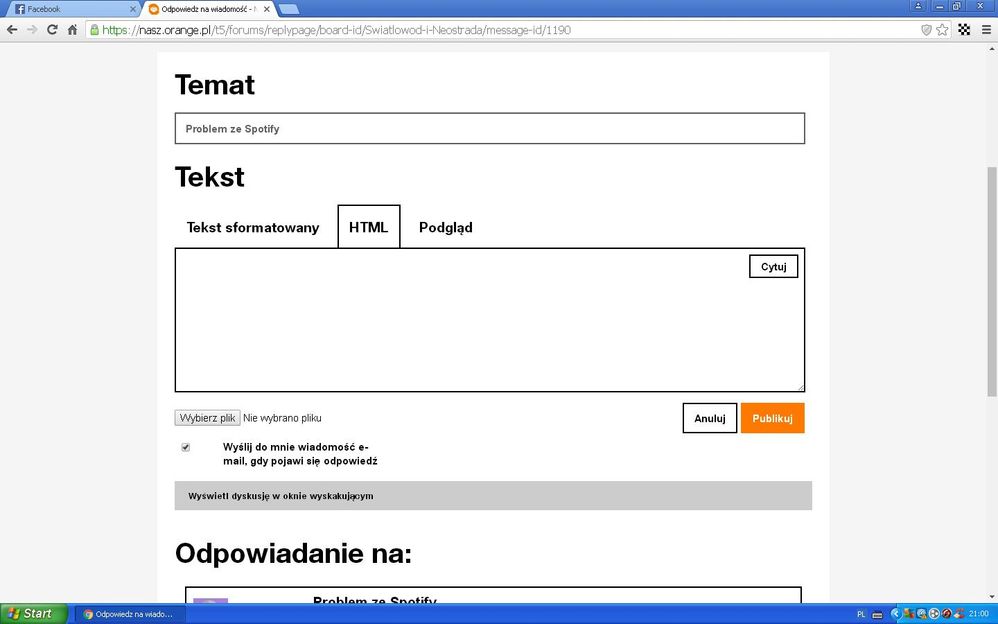Screen dimensions: 998x624
Task: Click the back navigation arrow
Action: 11,30
